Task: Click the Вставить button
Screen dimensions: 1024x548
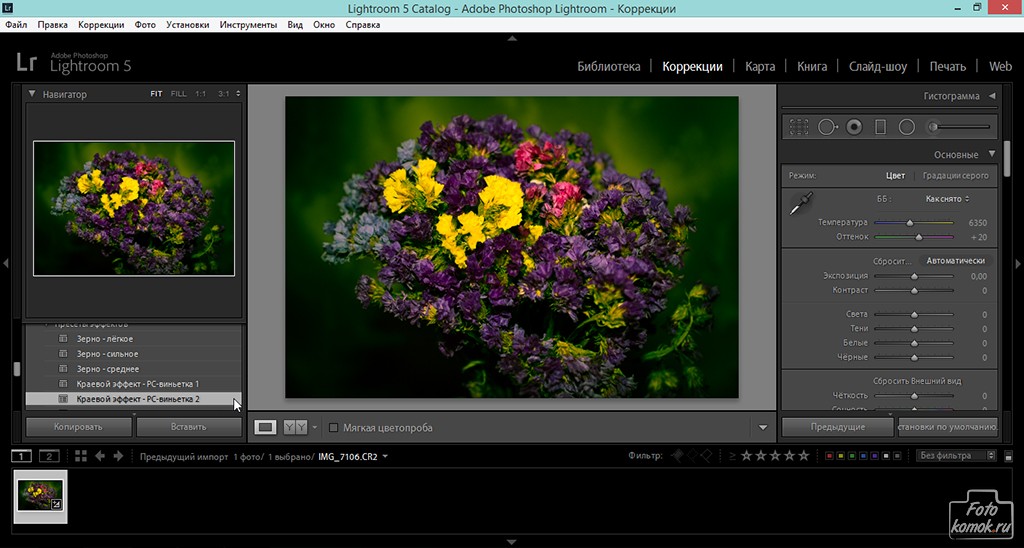Action: (189, 427)
